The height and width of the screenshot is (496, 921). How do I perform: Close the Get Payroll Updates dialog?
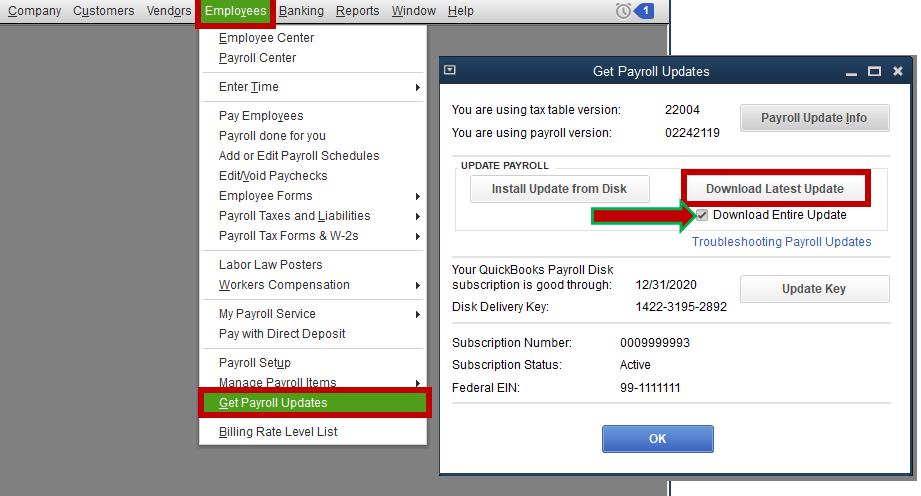(898, 71)
